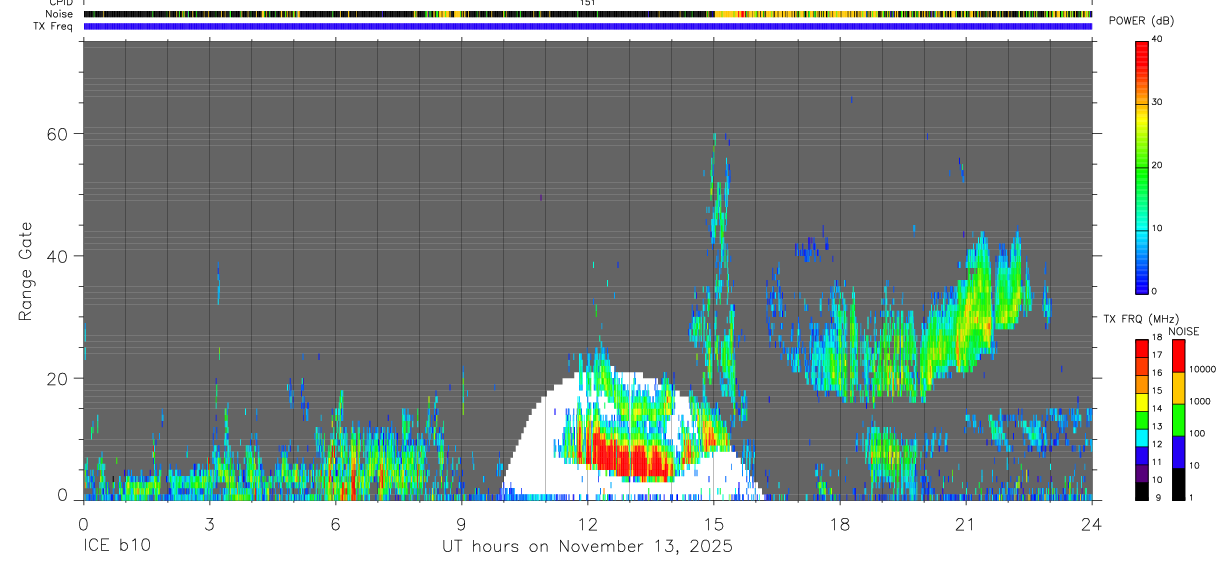Click the CPID value "151"
The height and width of the screenshot is (567, 1228).
tap(587, 3)
